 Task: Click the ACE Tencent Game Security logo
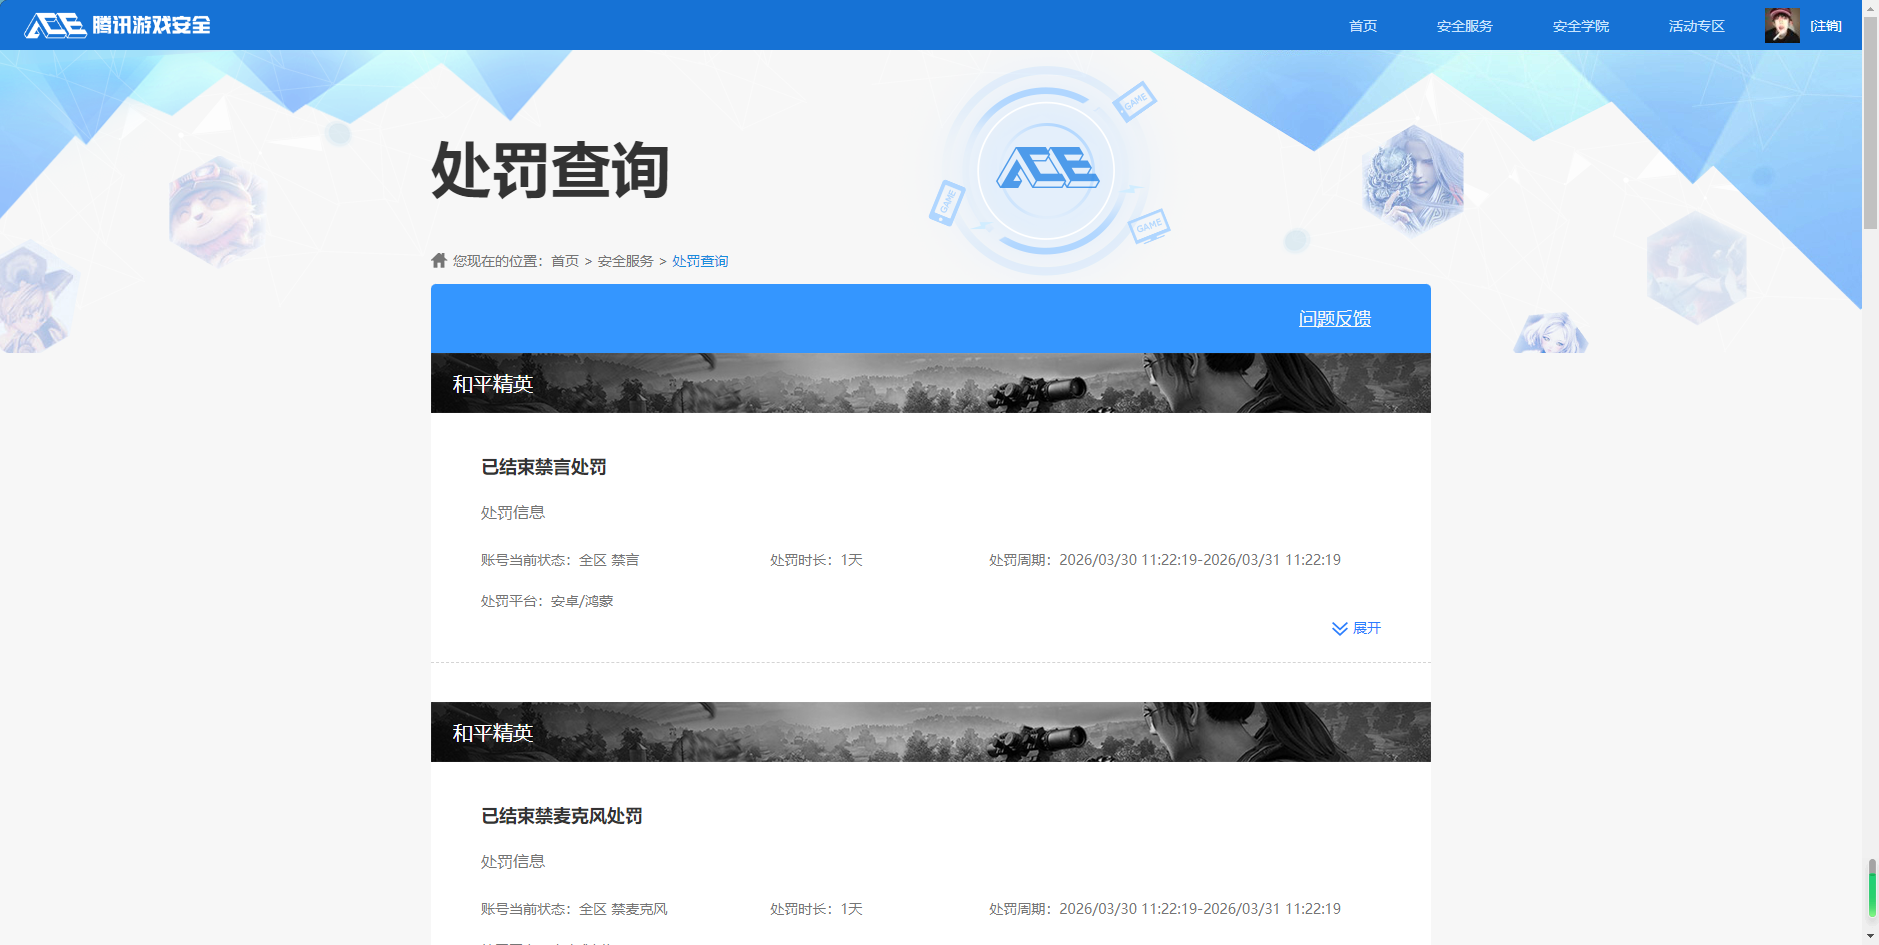(x=118, y=25)
